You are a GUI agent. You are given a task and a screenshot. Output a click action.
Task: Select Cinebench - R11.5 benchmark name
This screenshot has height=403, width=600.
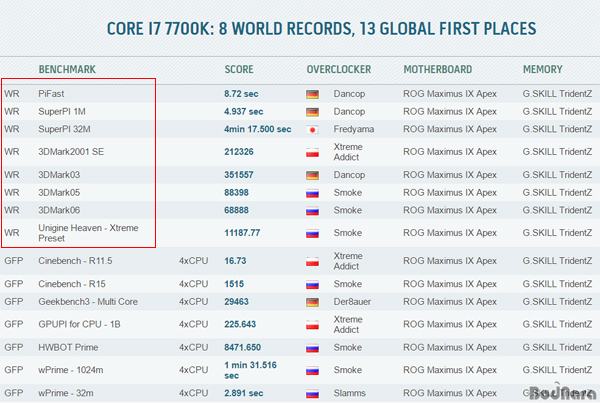tap(75, 261)
